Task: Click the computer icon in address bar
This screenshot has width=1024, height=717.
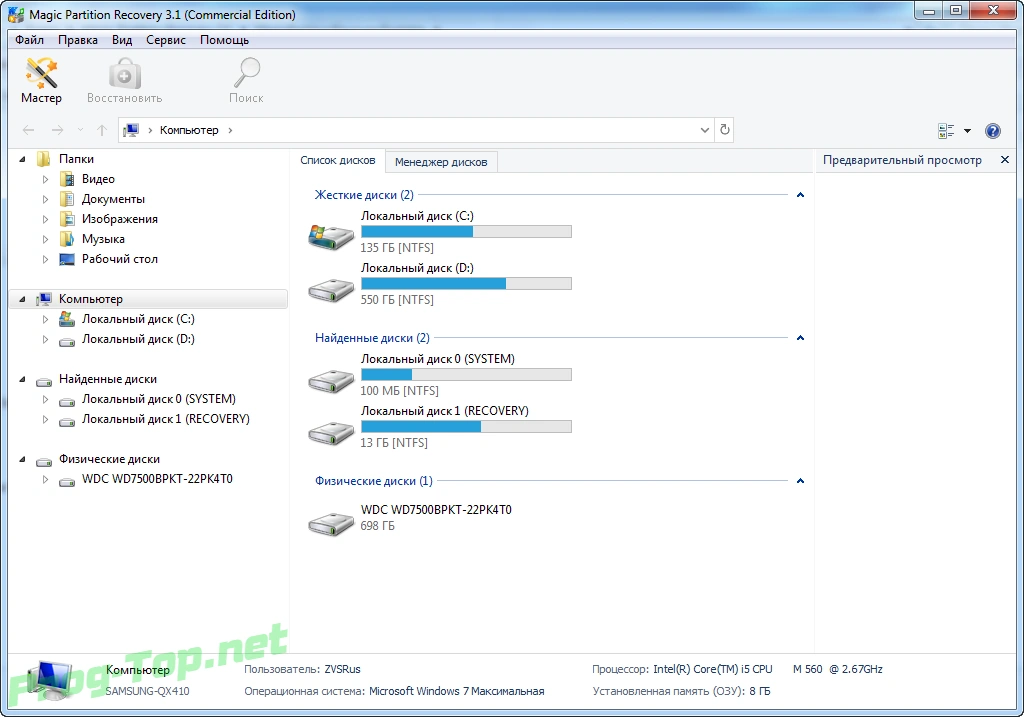Action: (131, 130)
